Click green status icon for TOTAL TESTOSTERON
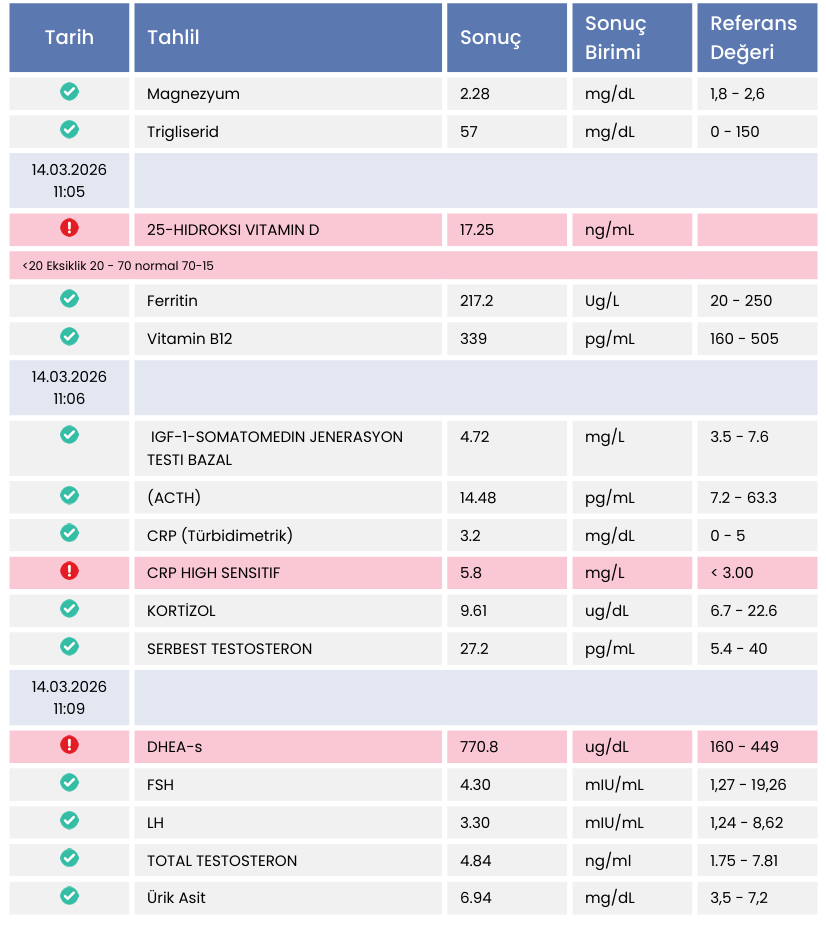This screenshot has height=926, width=826. pyautogui.click(x=69, y=858)
